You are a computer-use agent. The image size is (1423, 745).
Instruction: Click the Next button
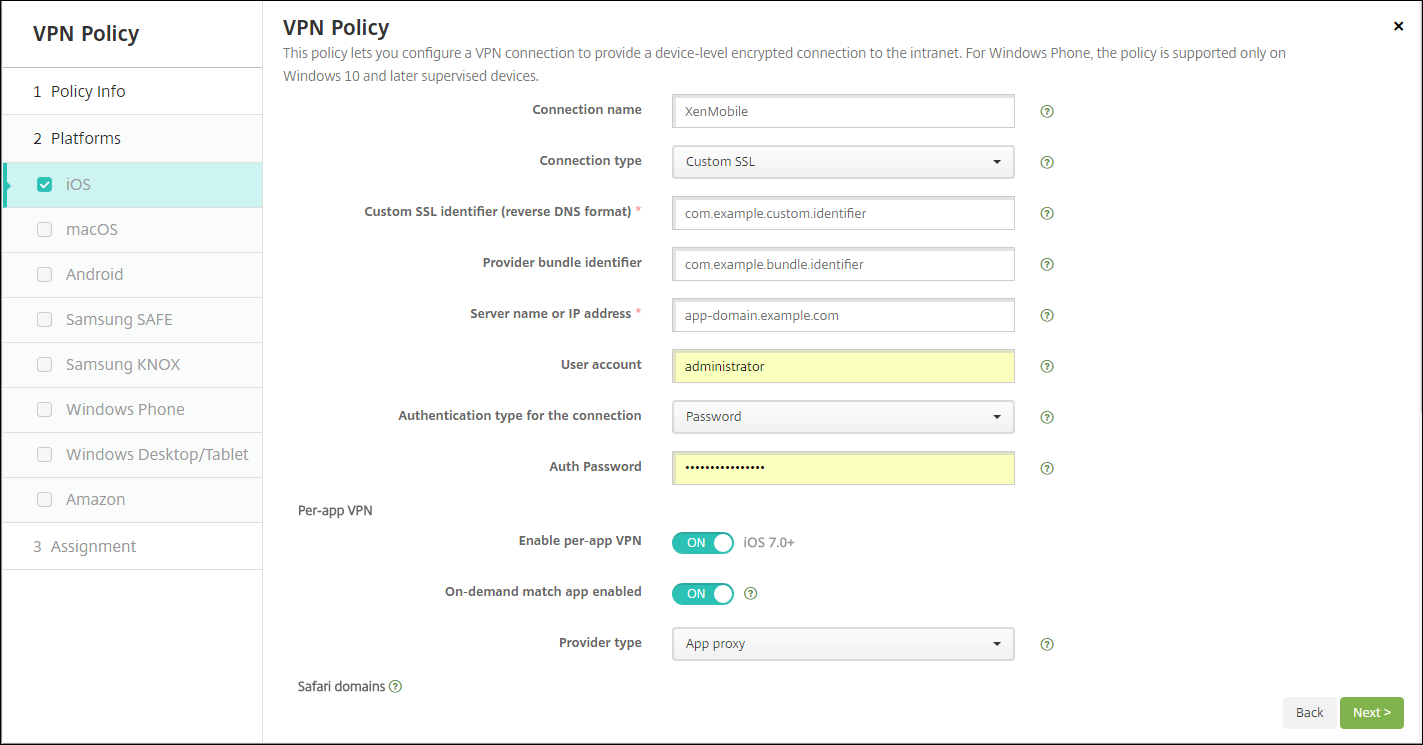click(1371, 713)
